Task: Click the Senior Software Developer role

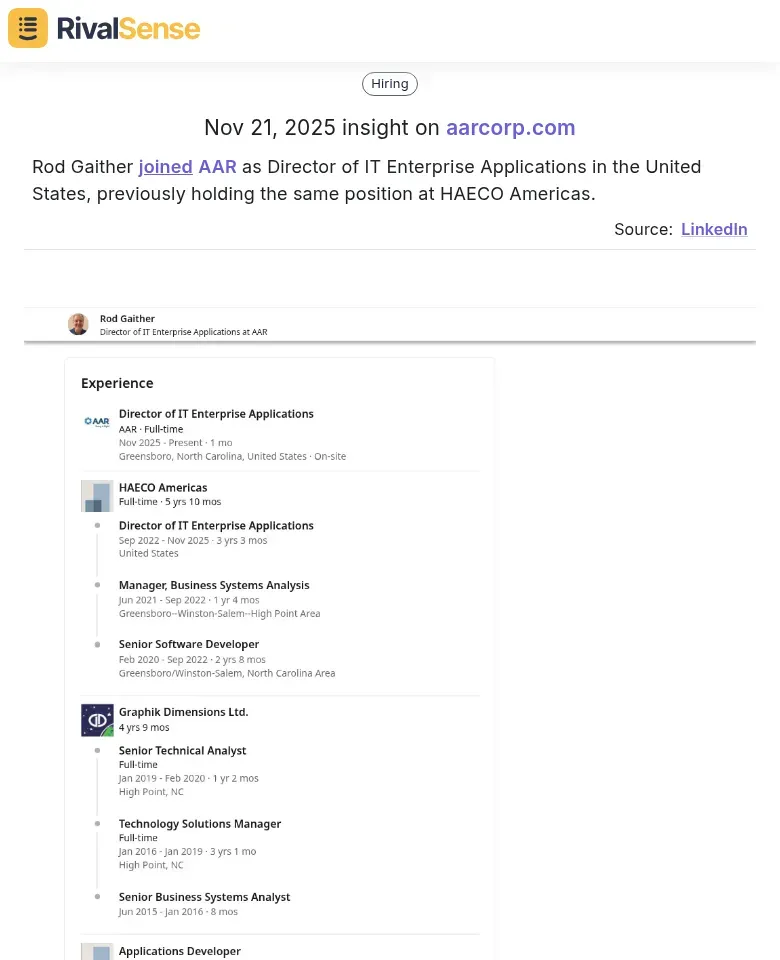Action: click(x=189, y=644)
